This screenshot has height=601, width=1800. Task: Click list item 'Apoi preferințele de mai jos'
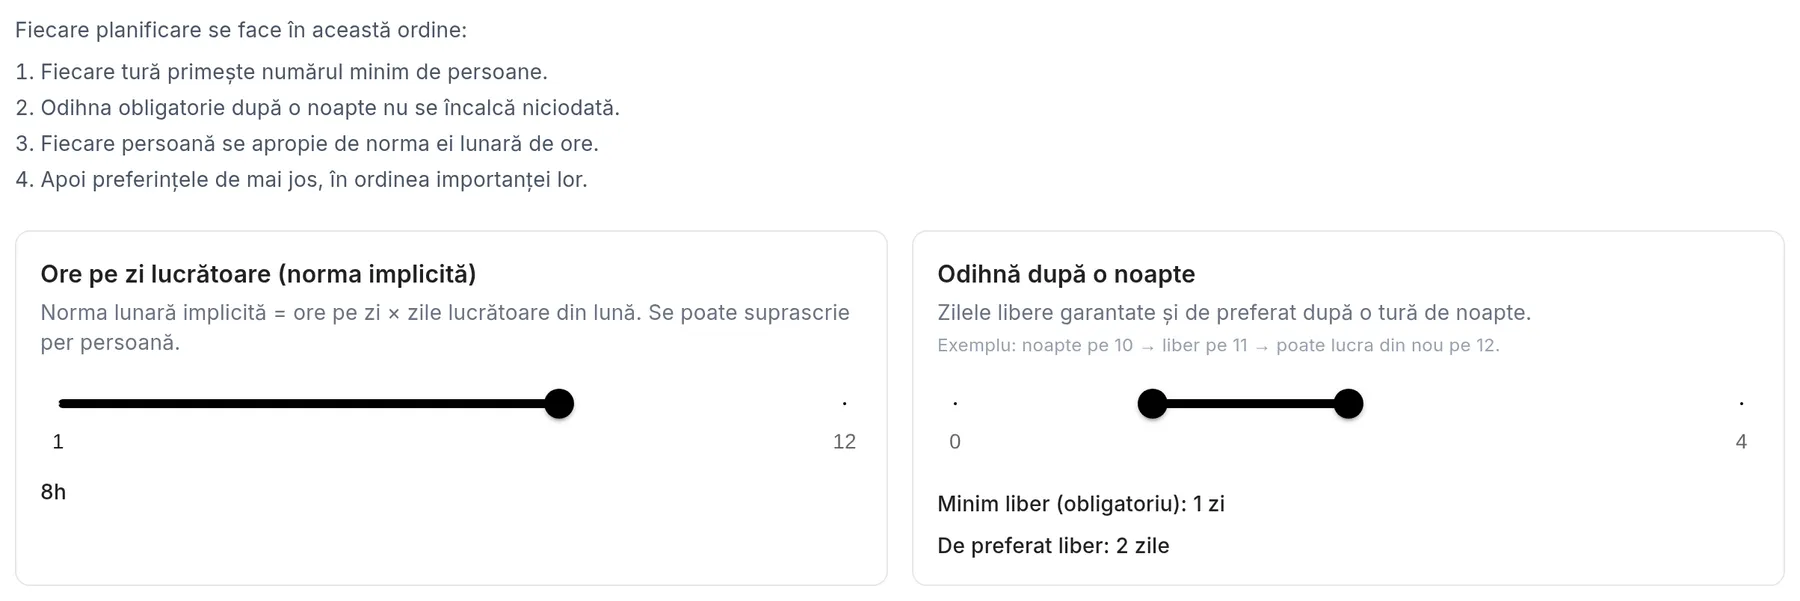coord(301,180)
